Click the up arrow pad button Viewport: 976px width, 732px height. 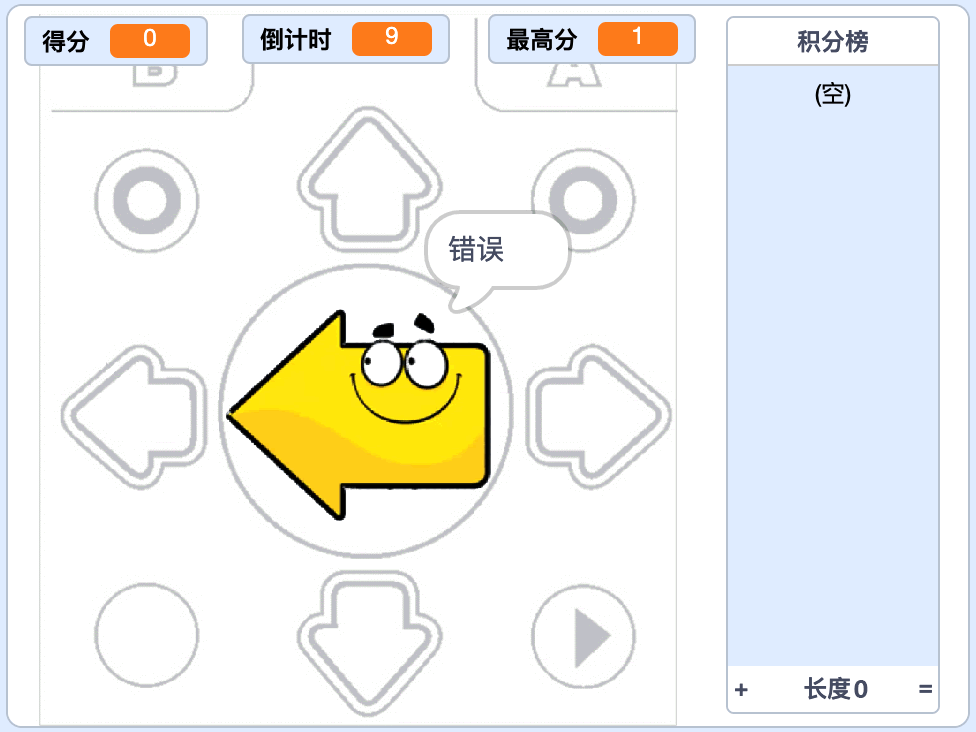[x=369, y=179]
